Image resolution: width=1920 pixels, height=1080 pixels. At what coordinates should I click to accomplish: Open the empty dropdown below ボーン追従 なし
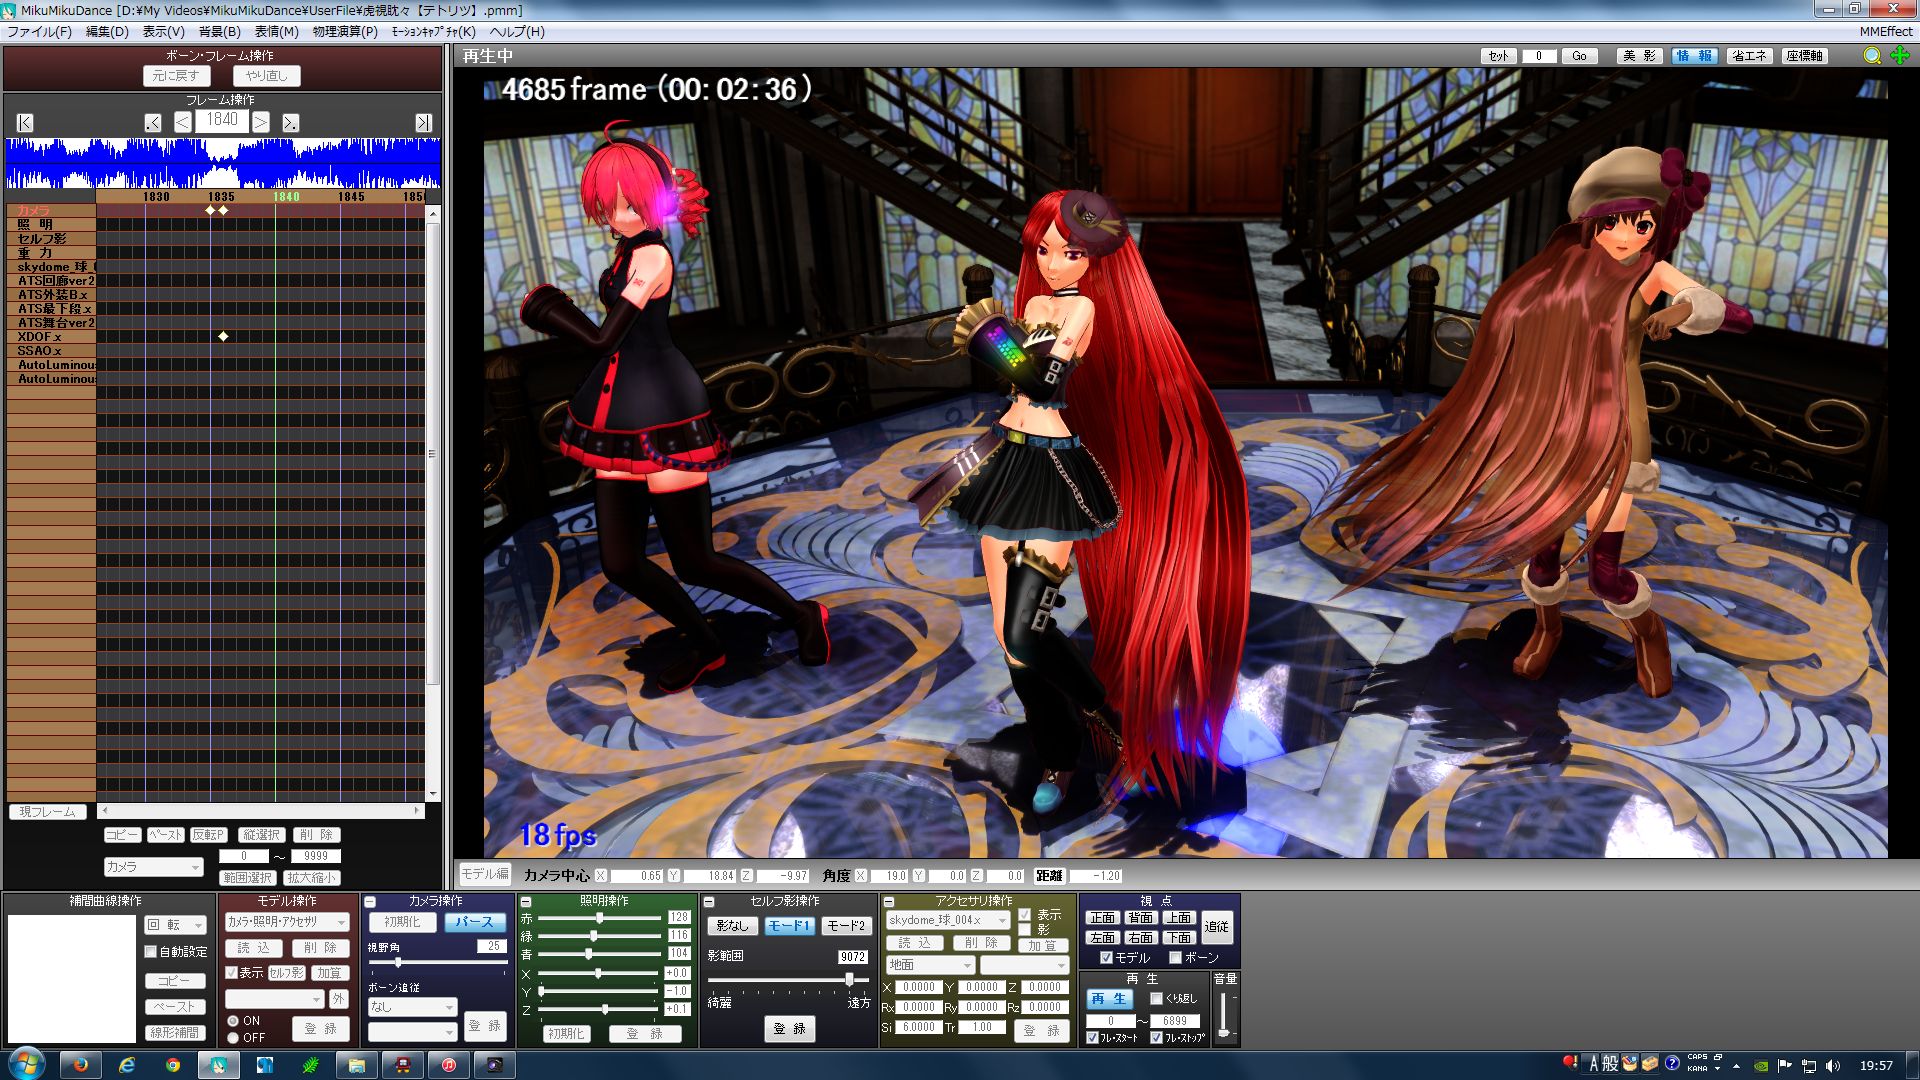tap(412, 1031)
